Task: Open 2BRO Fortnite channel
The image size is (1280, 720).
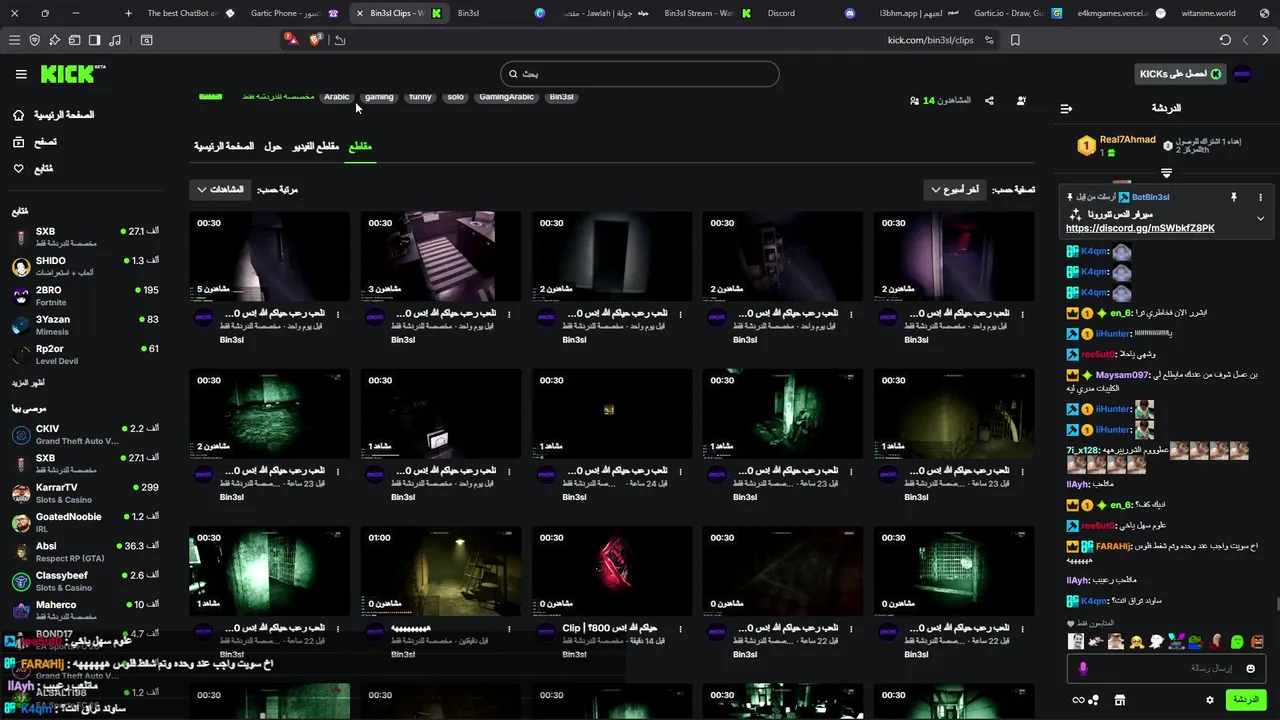Action: tap(85, 296)
